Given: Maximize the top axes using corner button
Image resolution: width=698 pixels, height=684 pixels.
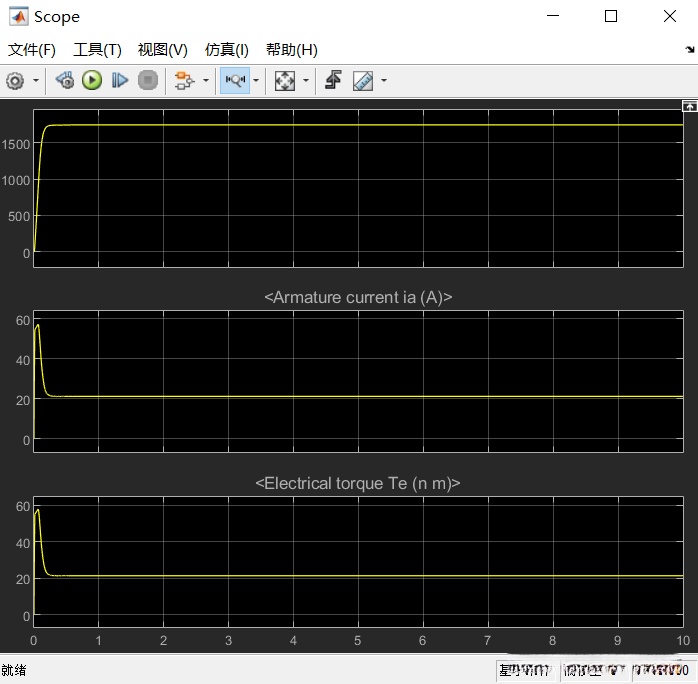Looking at the screenshot, I should (688, 106).
